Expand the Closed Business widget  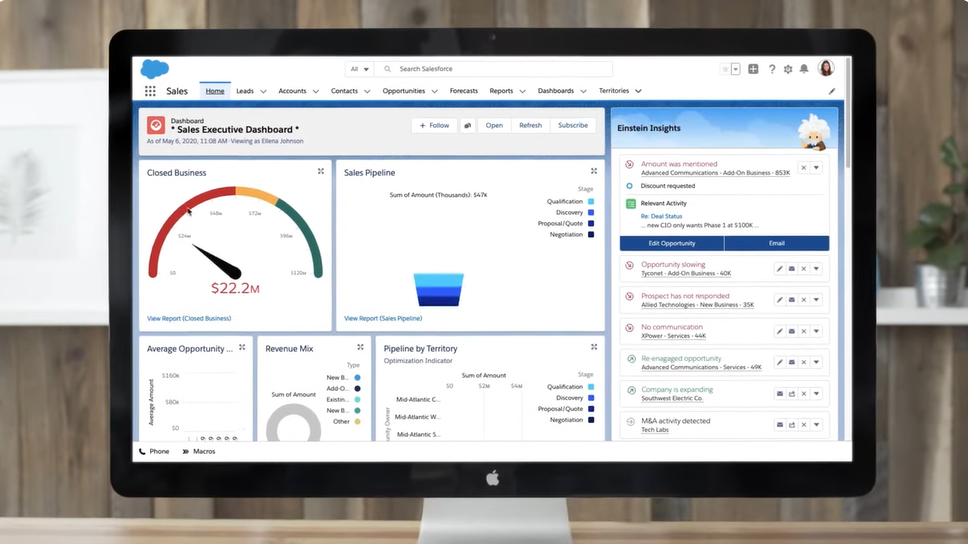pos(321,171)
